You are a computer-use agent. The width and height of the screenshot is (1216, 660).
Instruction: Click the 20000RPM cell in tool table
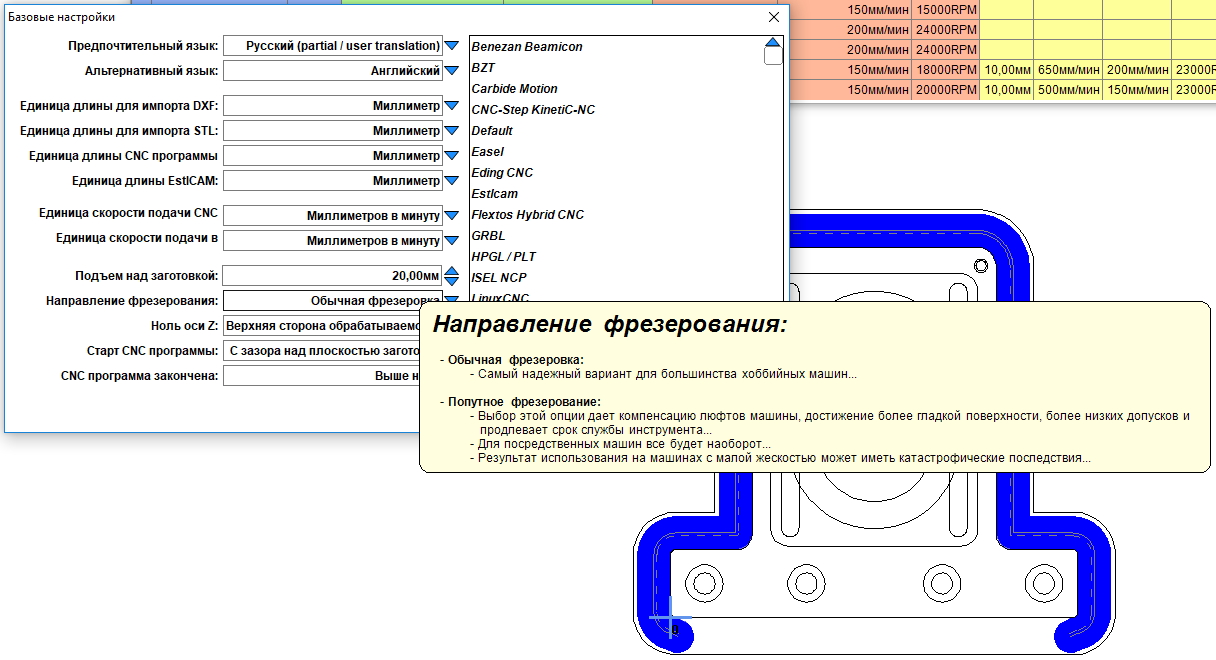click(945, 90)
